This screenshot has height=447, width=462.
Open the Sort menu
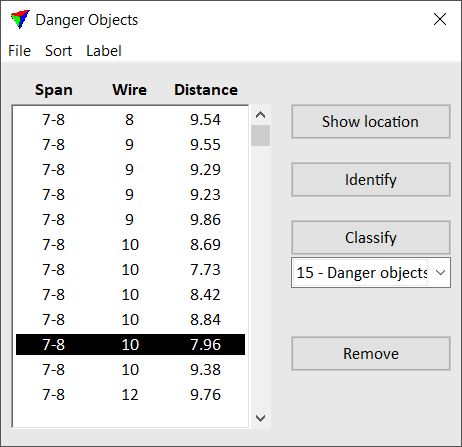59,51
